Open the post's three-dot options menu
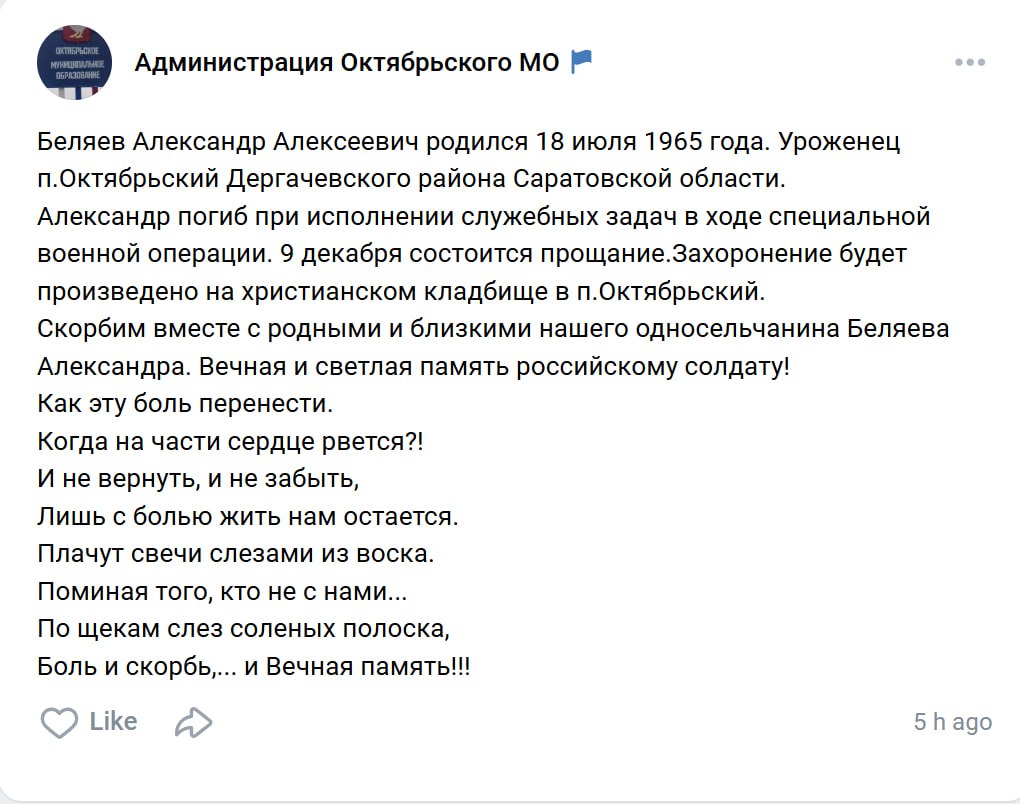 coord(970,63)
